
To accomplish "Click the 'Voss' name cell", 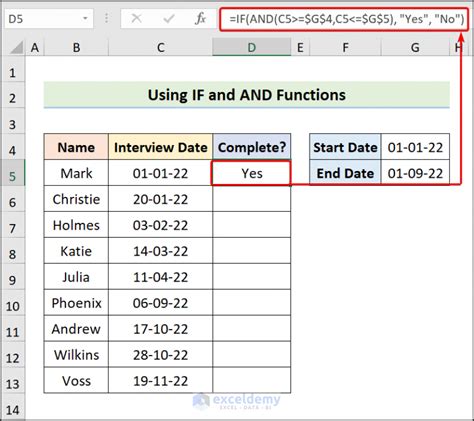I will point(76,381).
